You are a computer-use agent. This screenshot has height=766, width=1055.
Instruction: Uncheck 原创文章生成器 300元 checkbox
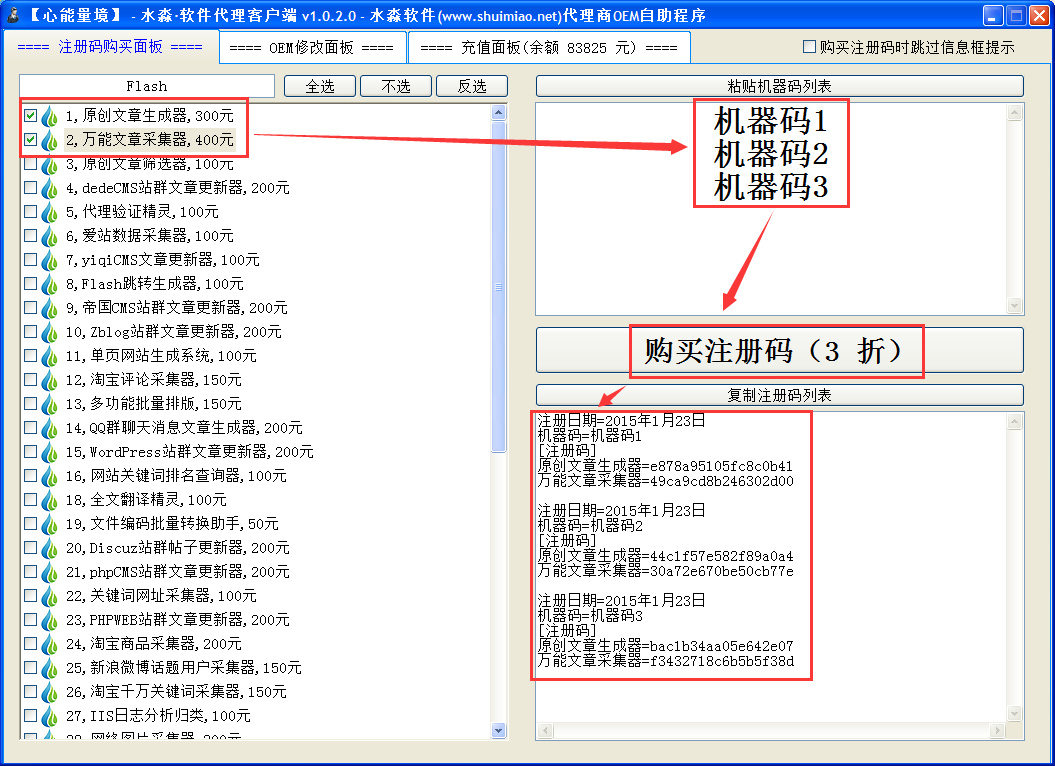(x=30, y=115)
